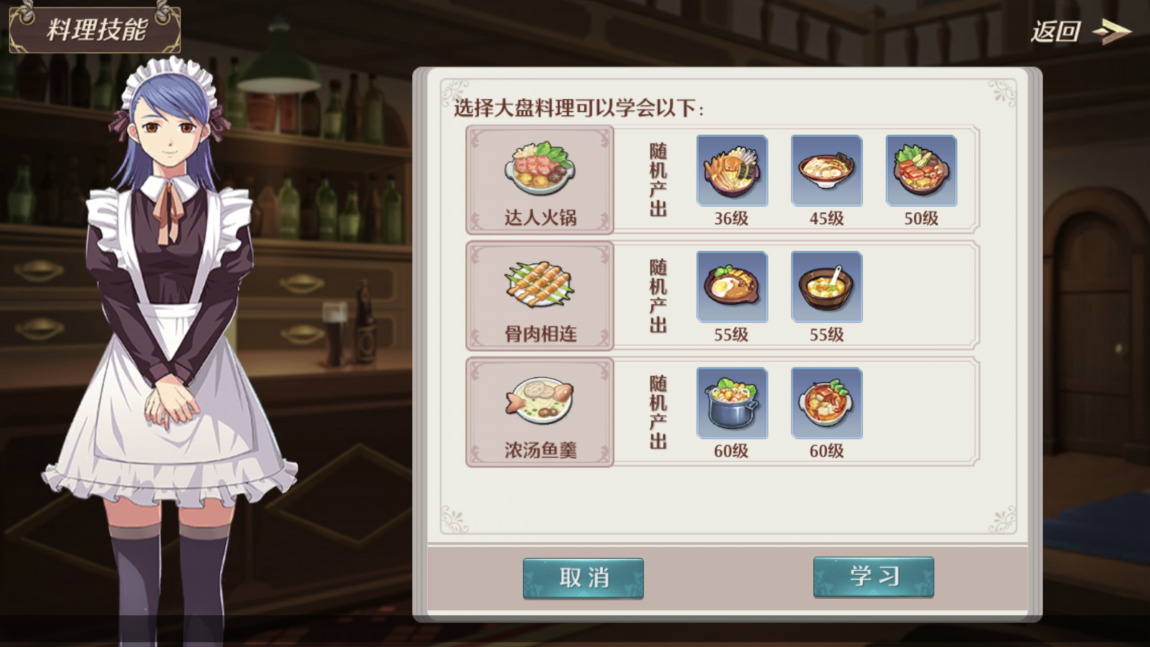Select the 浓汤鱼羹 fish soup card
The width and height of the screenshot is (1150, 647).
540,412
